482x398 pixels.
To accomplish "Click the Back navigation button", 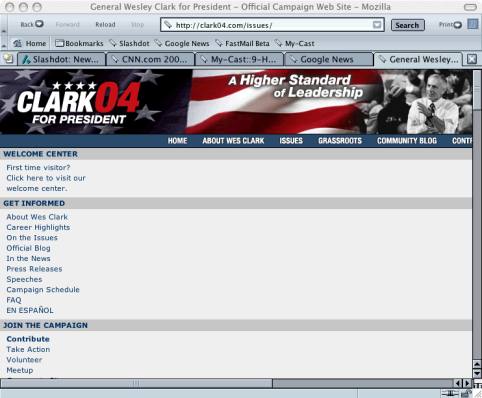I will tap(32, 24).
